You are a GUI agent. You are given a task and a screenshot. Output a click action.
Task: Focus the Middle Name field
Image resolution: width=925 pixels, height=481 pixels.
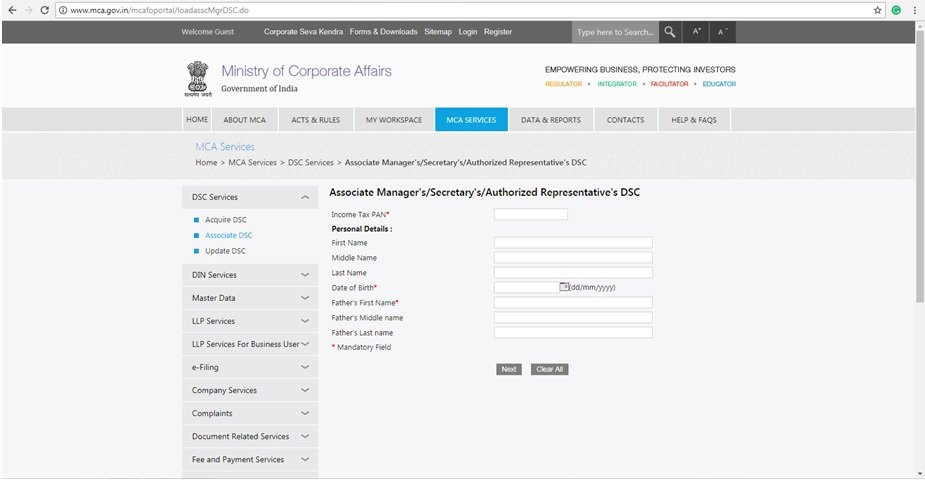click(x=573, y=257)
